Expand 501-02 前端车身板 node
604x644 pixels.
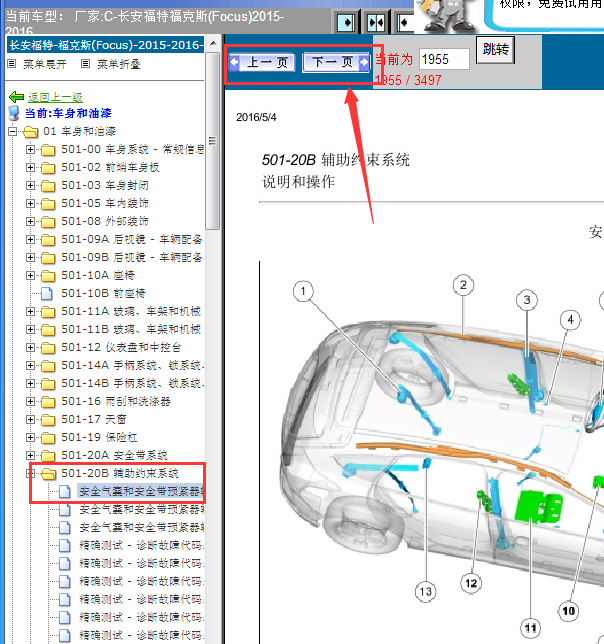coord(30,168)
